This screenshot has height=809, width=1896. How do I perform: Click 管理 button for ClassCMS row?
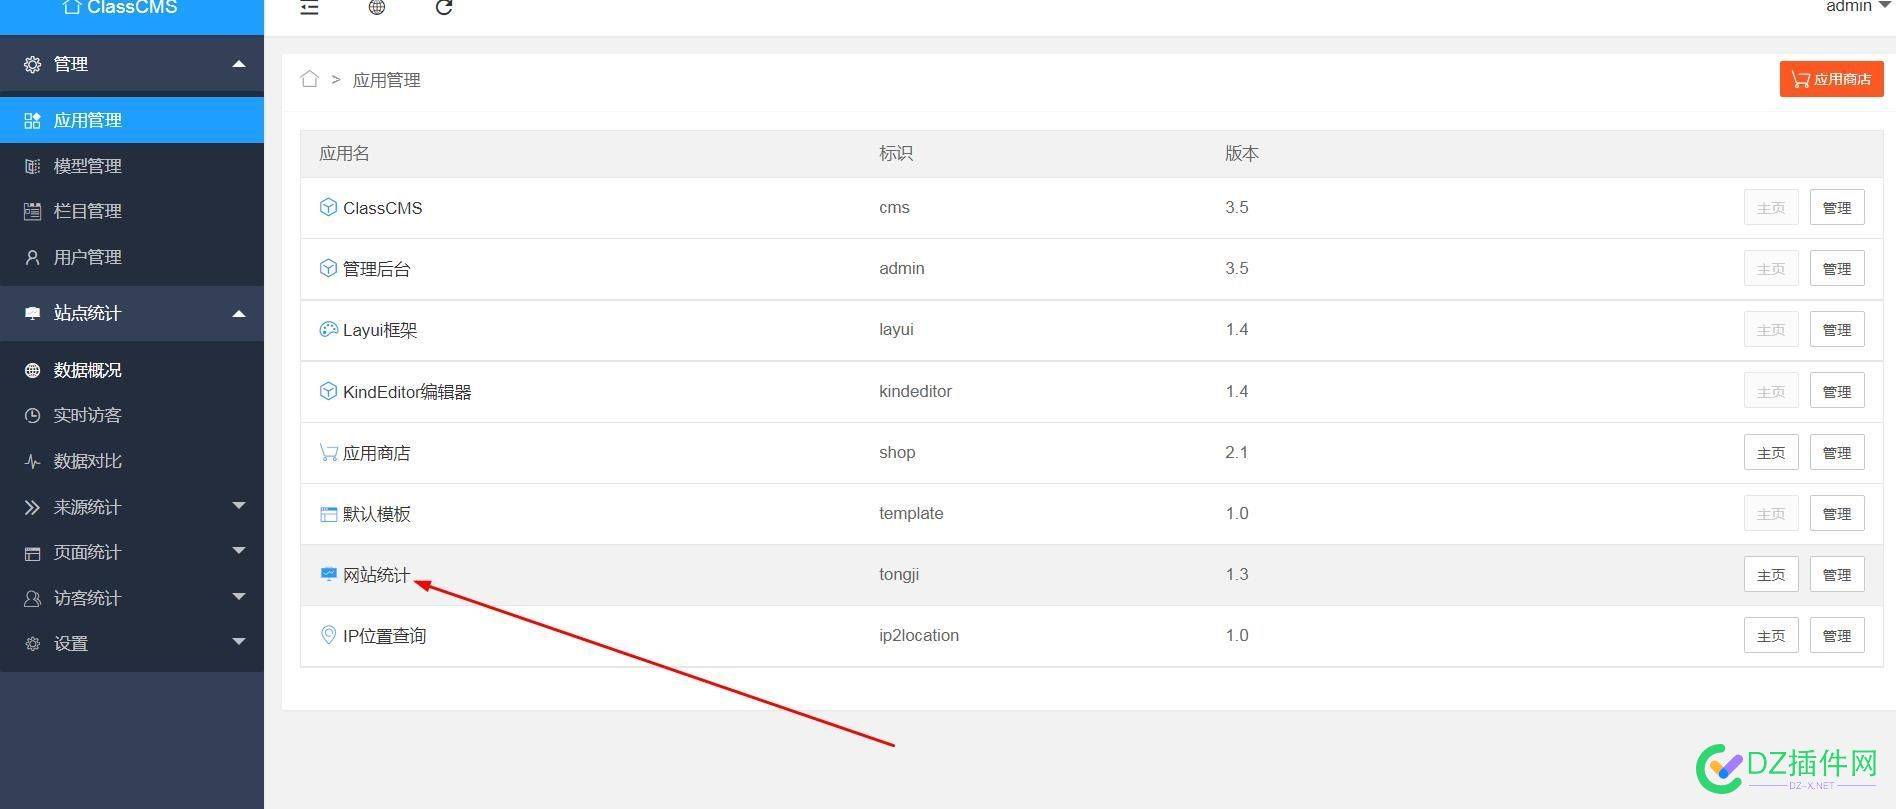coord(1837,208)
